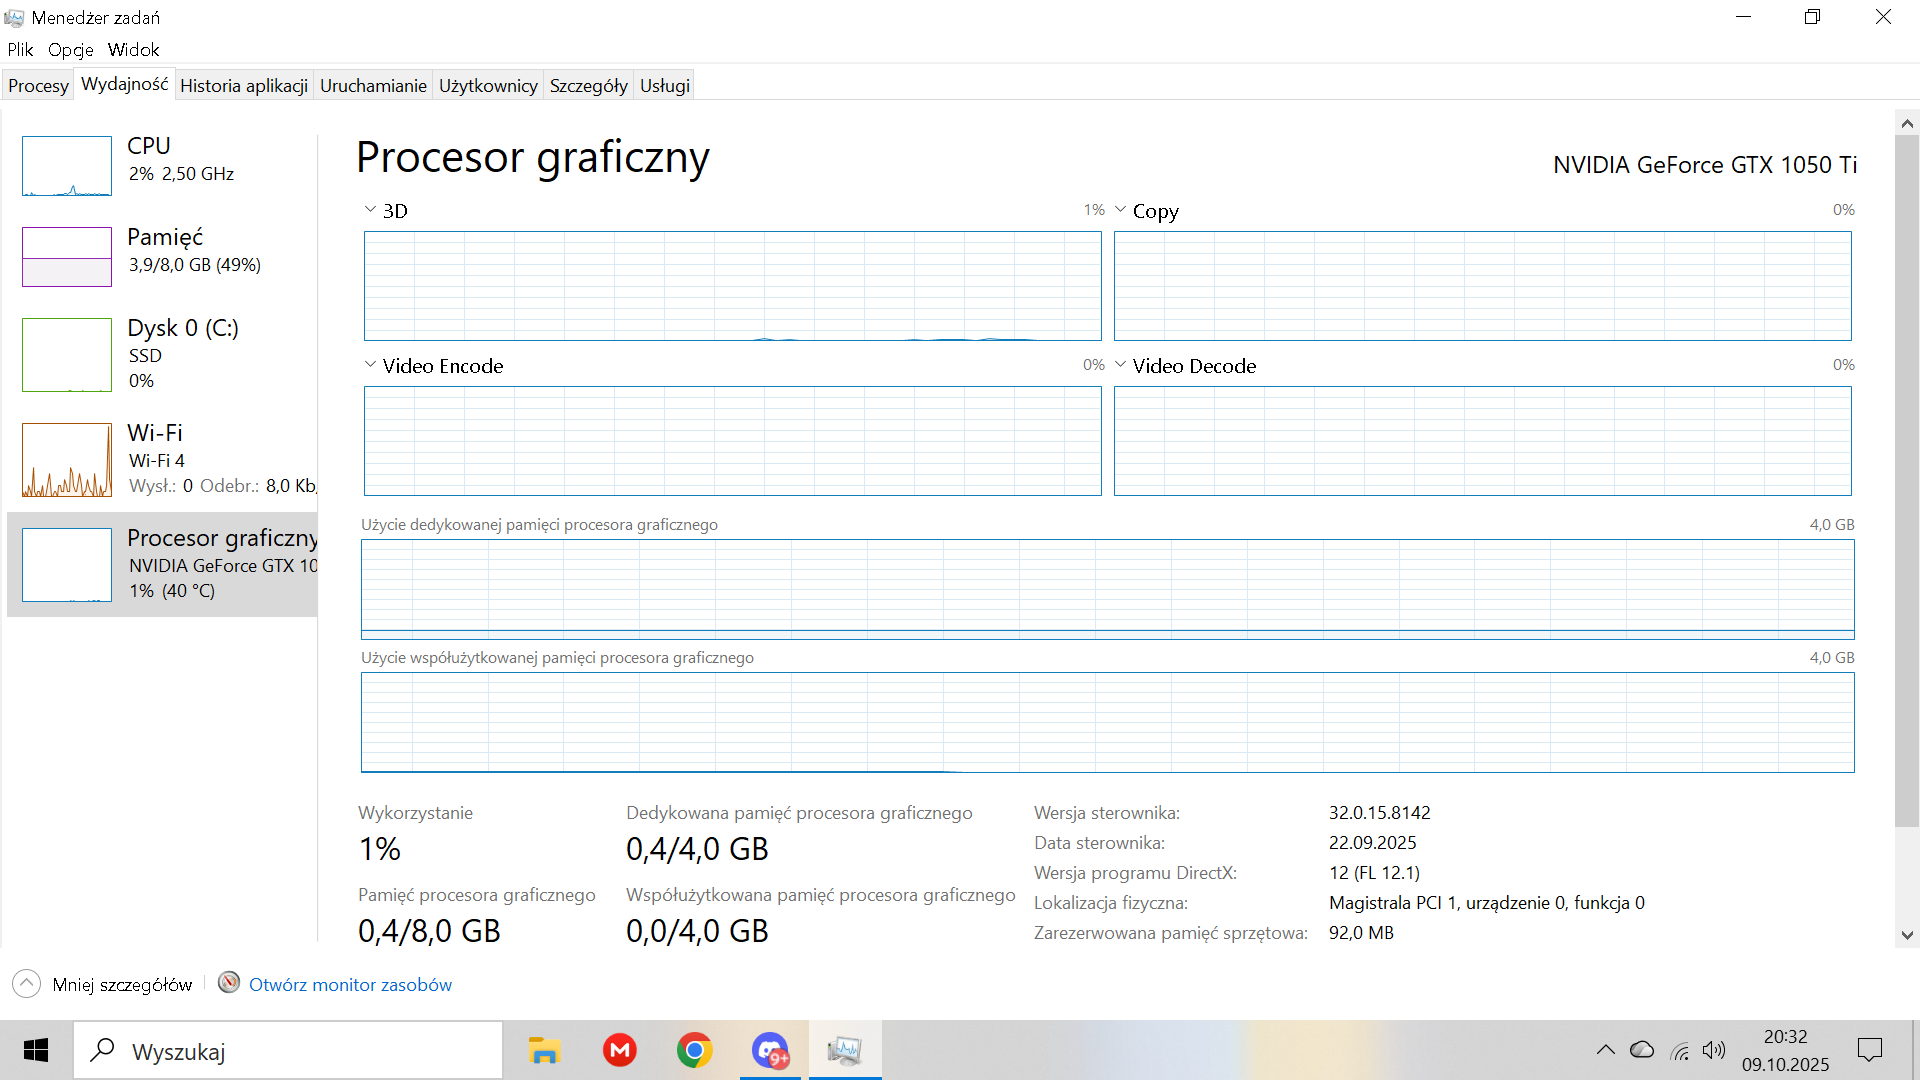Open the Video Decode graph dropdown
The height and width of the screenshot is (1080, 1920).
pos(1121,365)
